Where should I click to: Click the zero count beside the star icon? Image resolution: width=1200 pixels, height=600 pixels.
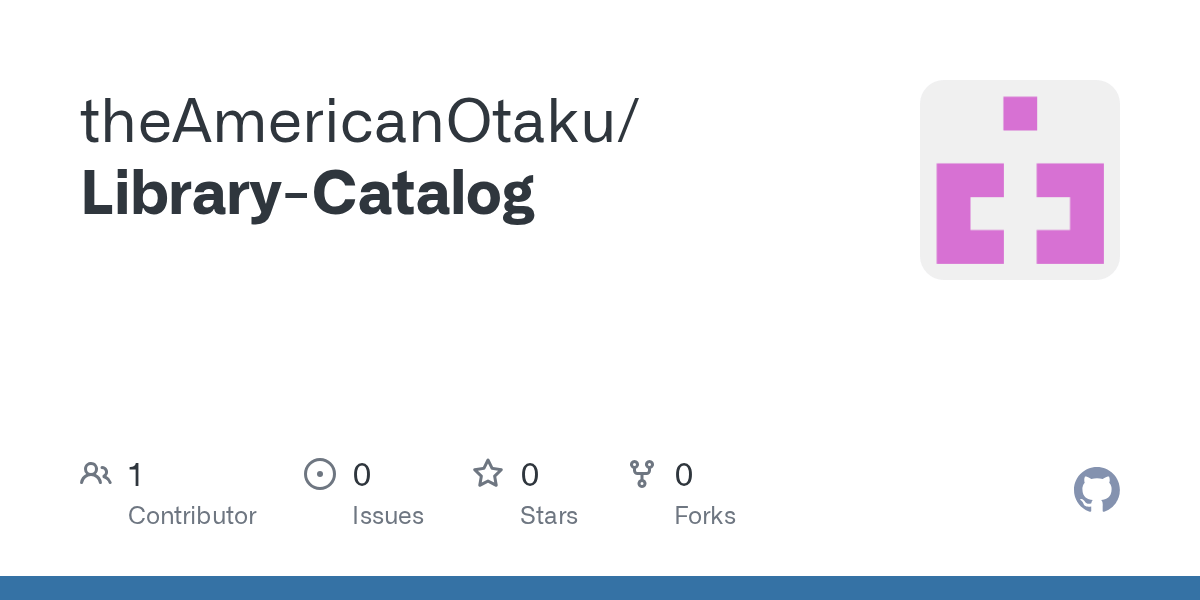coord(530,474)
